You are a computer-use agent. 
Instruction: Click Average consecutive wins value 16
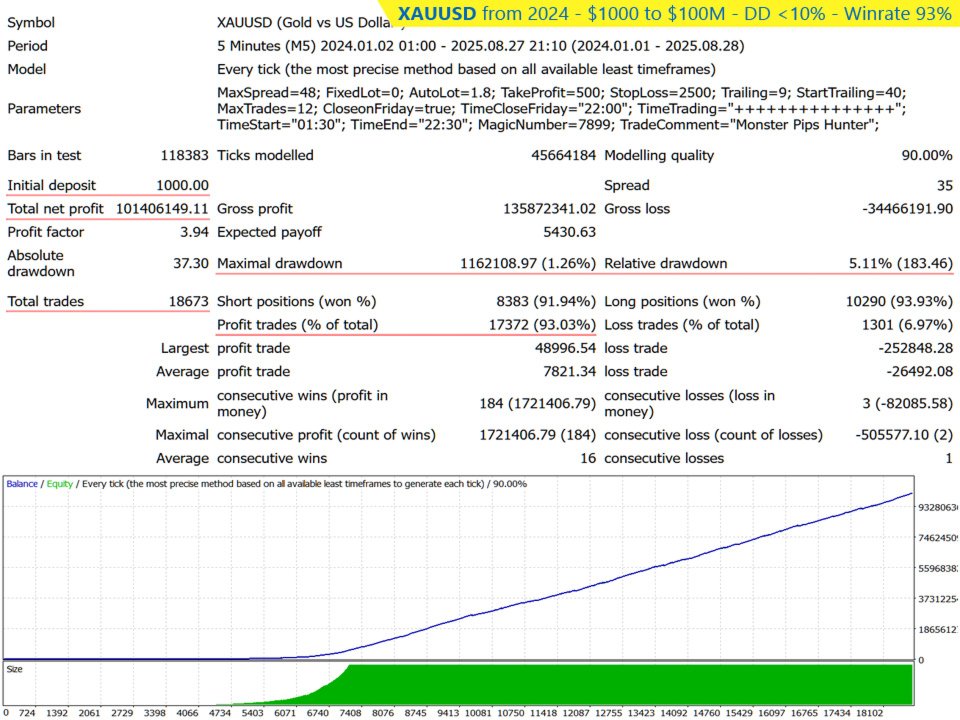(x=588, y=458)
